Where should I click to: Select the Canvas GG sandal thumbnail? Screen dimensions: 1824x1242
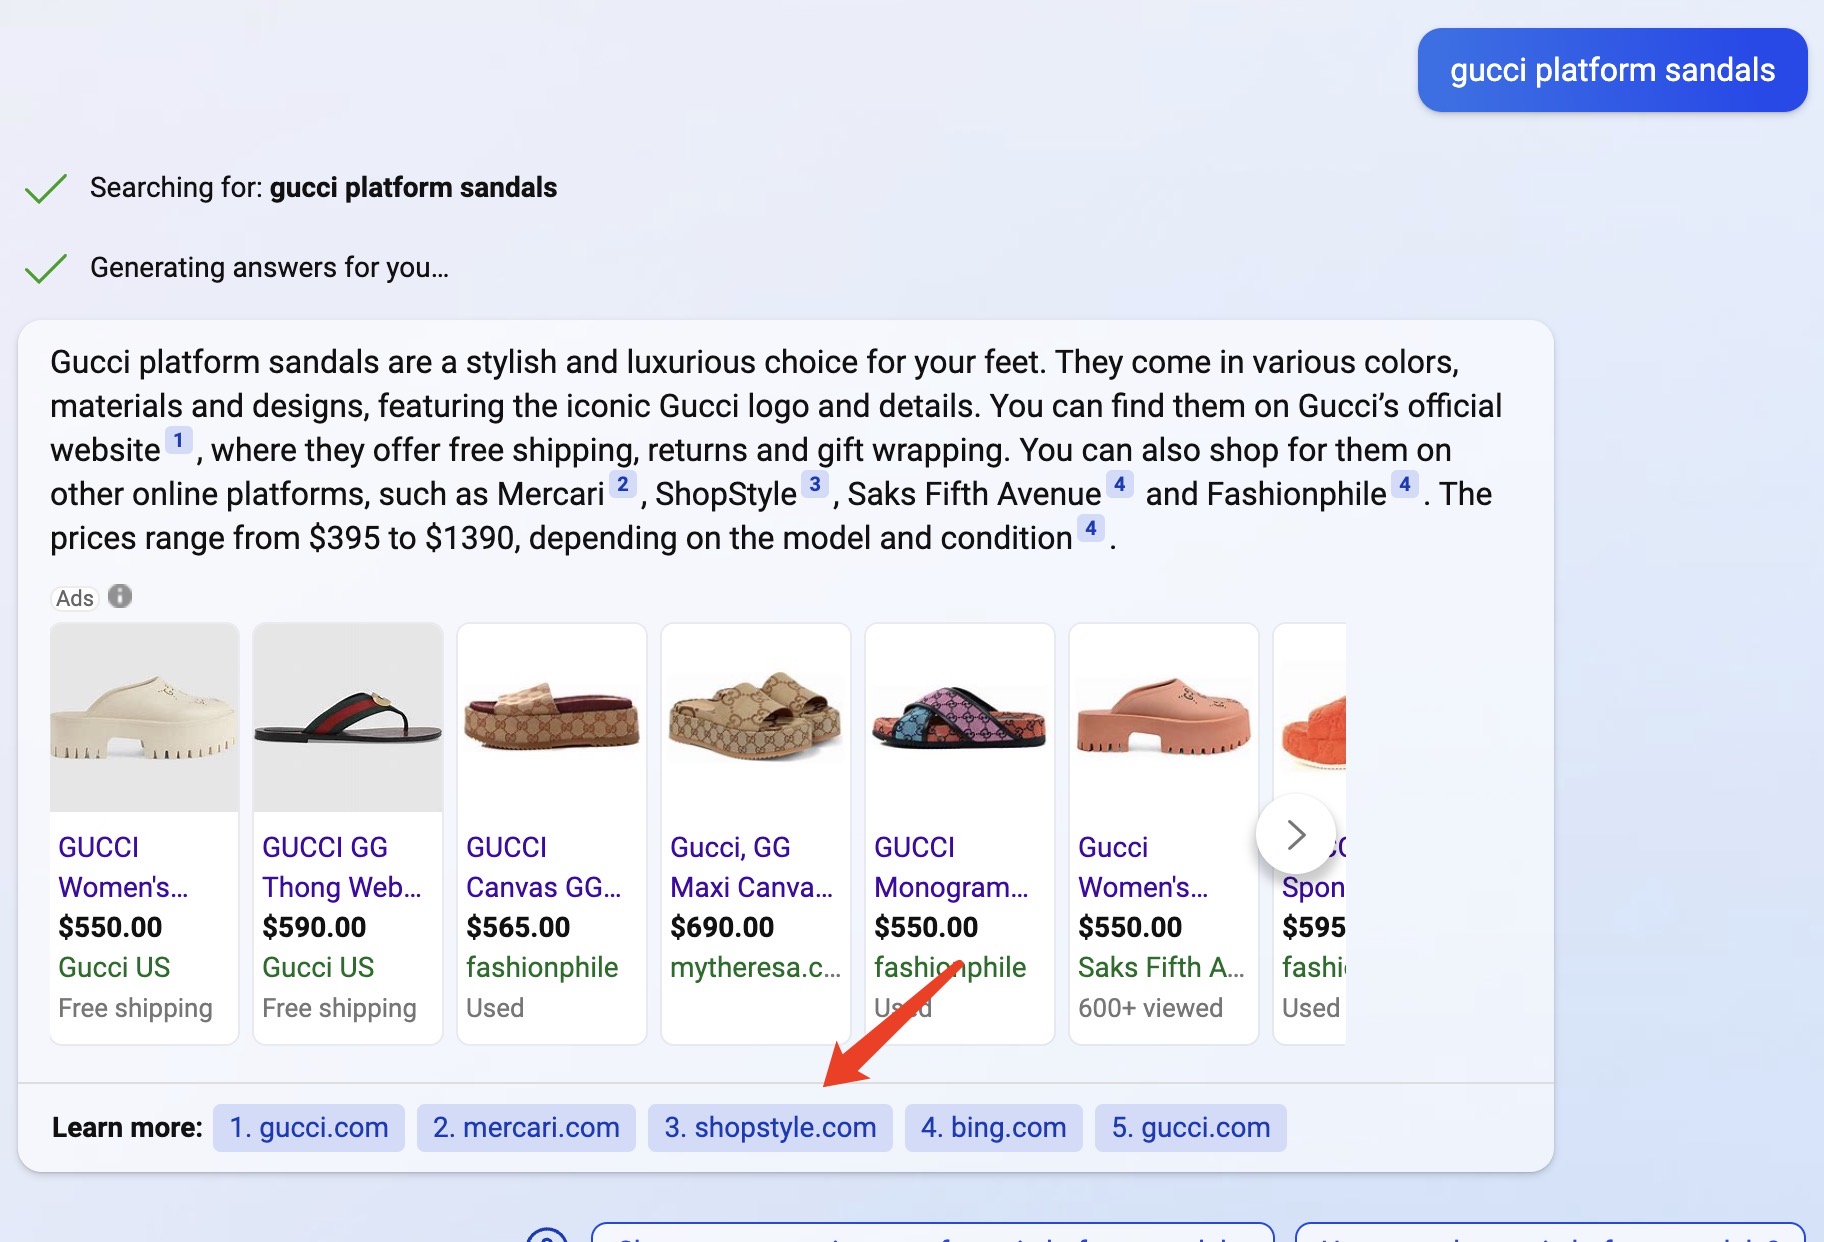tap(552, 718)
